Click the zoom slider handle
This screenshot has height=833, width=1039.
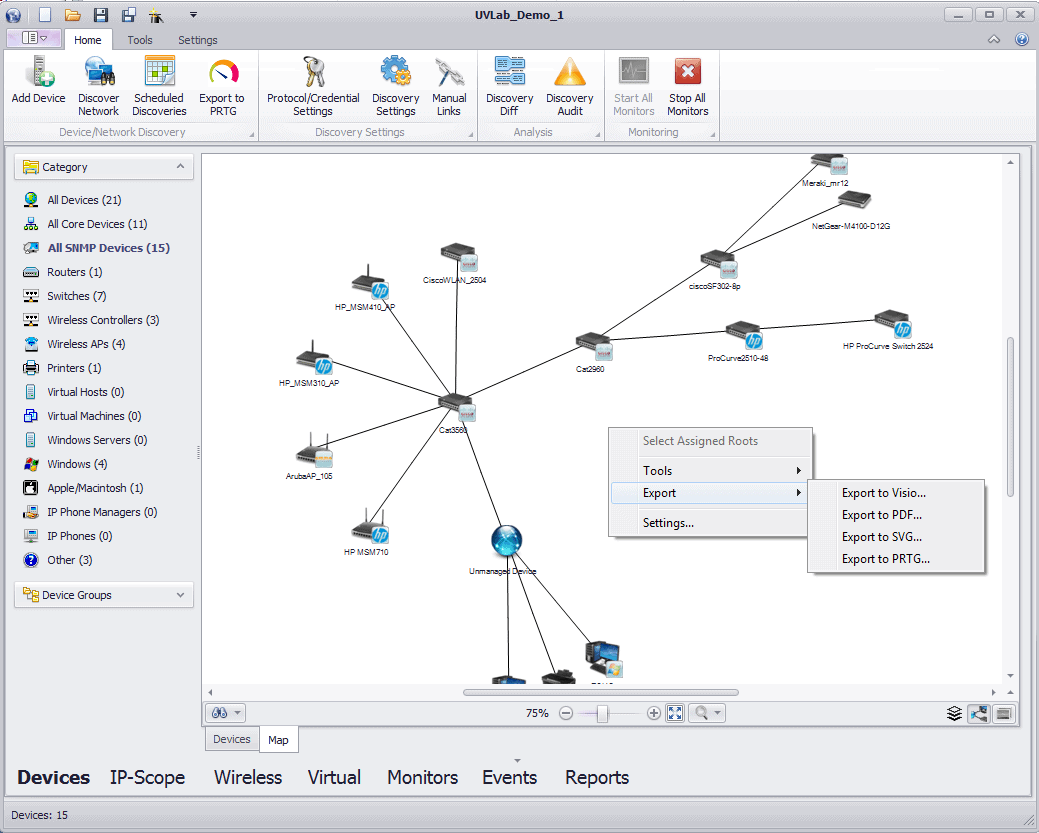tap(602, 713)
